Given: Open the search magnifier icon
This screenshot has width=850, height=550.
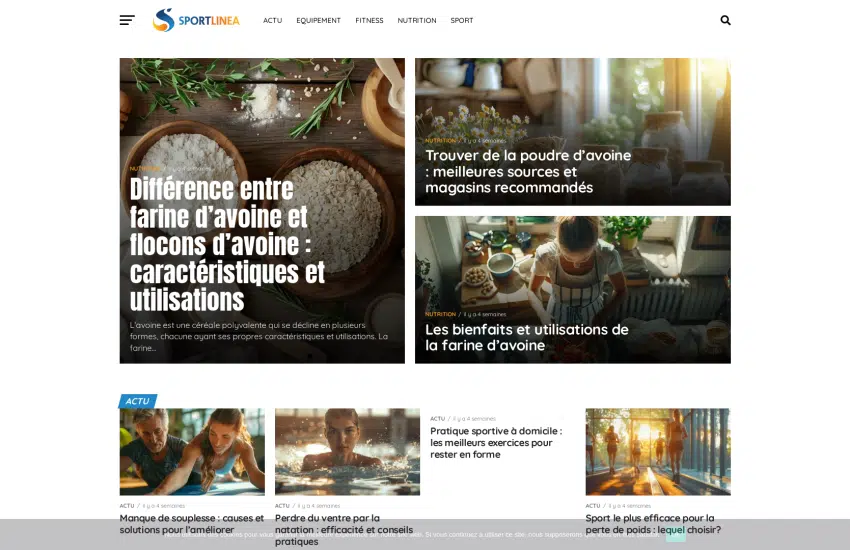Looking at the screenshot, I should [725, 20].
